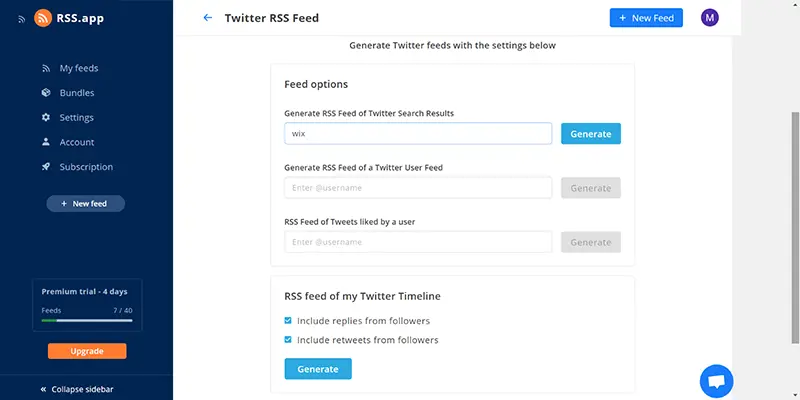Click the Twitter User Feed username field
This screenshot has height=400, width=800.
(418, 188)
